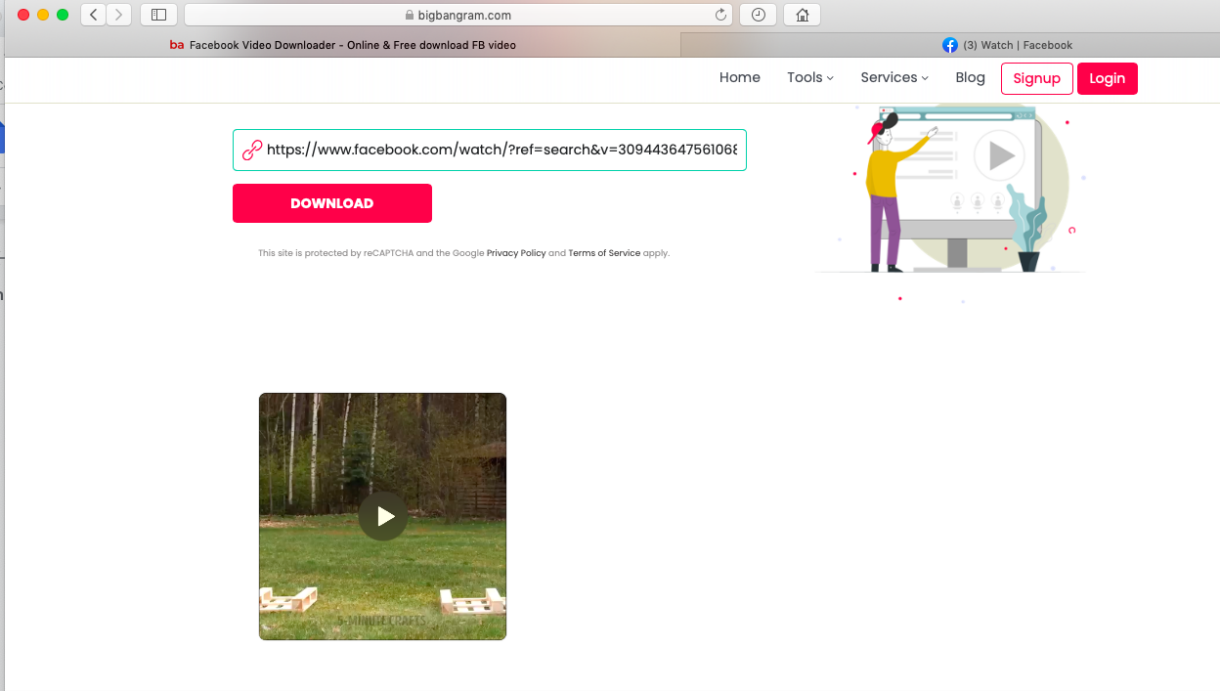Click the reload icon in the address bar
1220x691 pixels.
pyautogui.click(x=721, y=14)
